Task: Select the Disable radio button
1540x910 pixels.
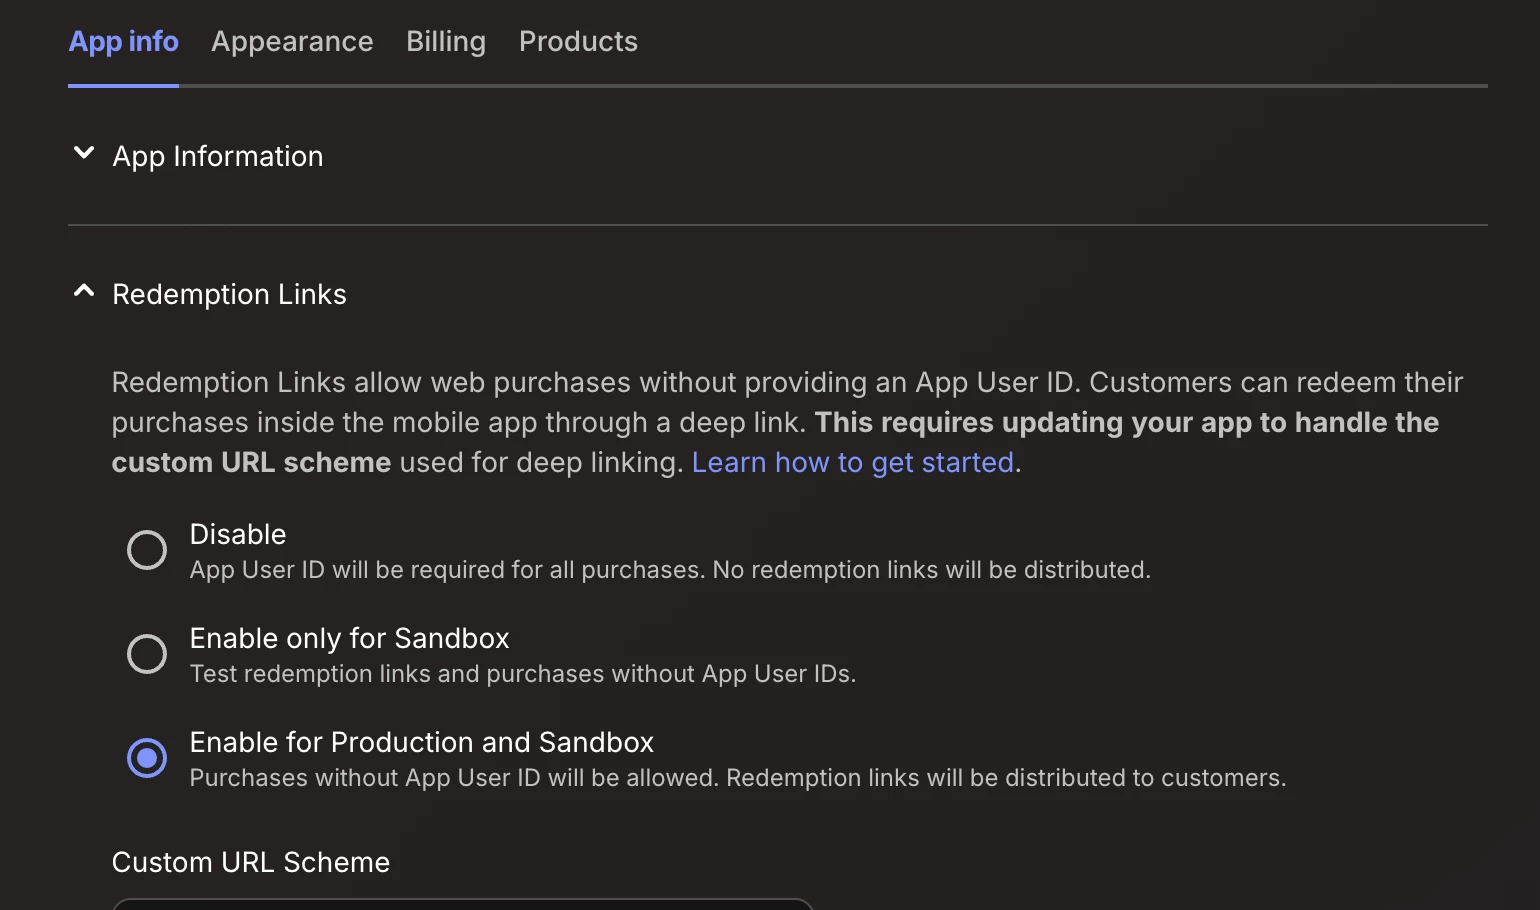Action: [x=147, y=550]
